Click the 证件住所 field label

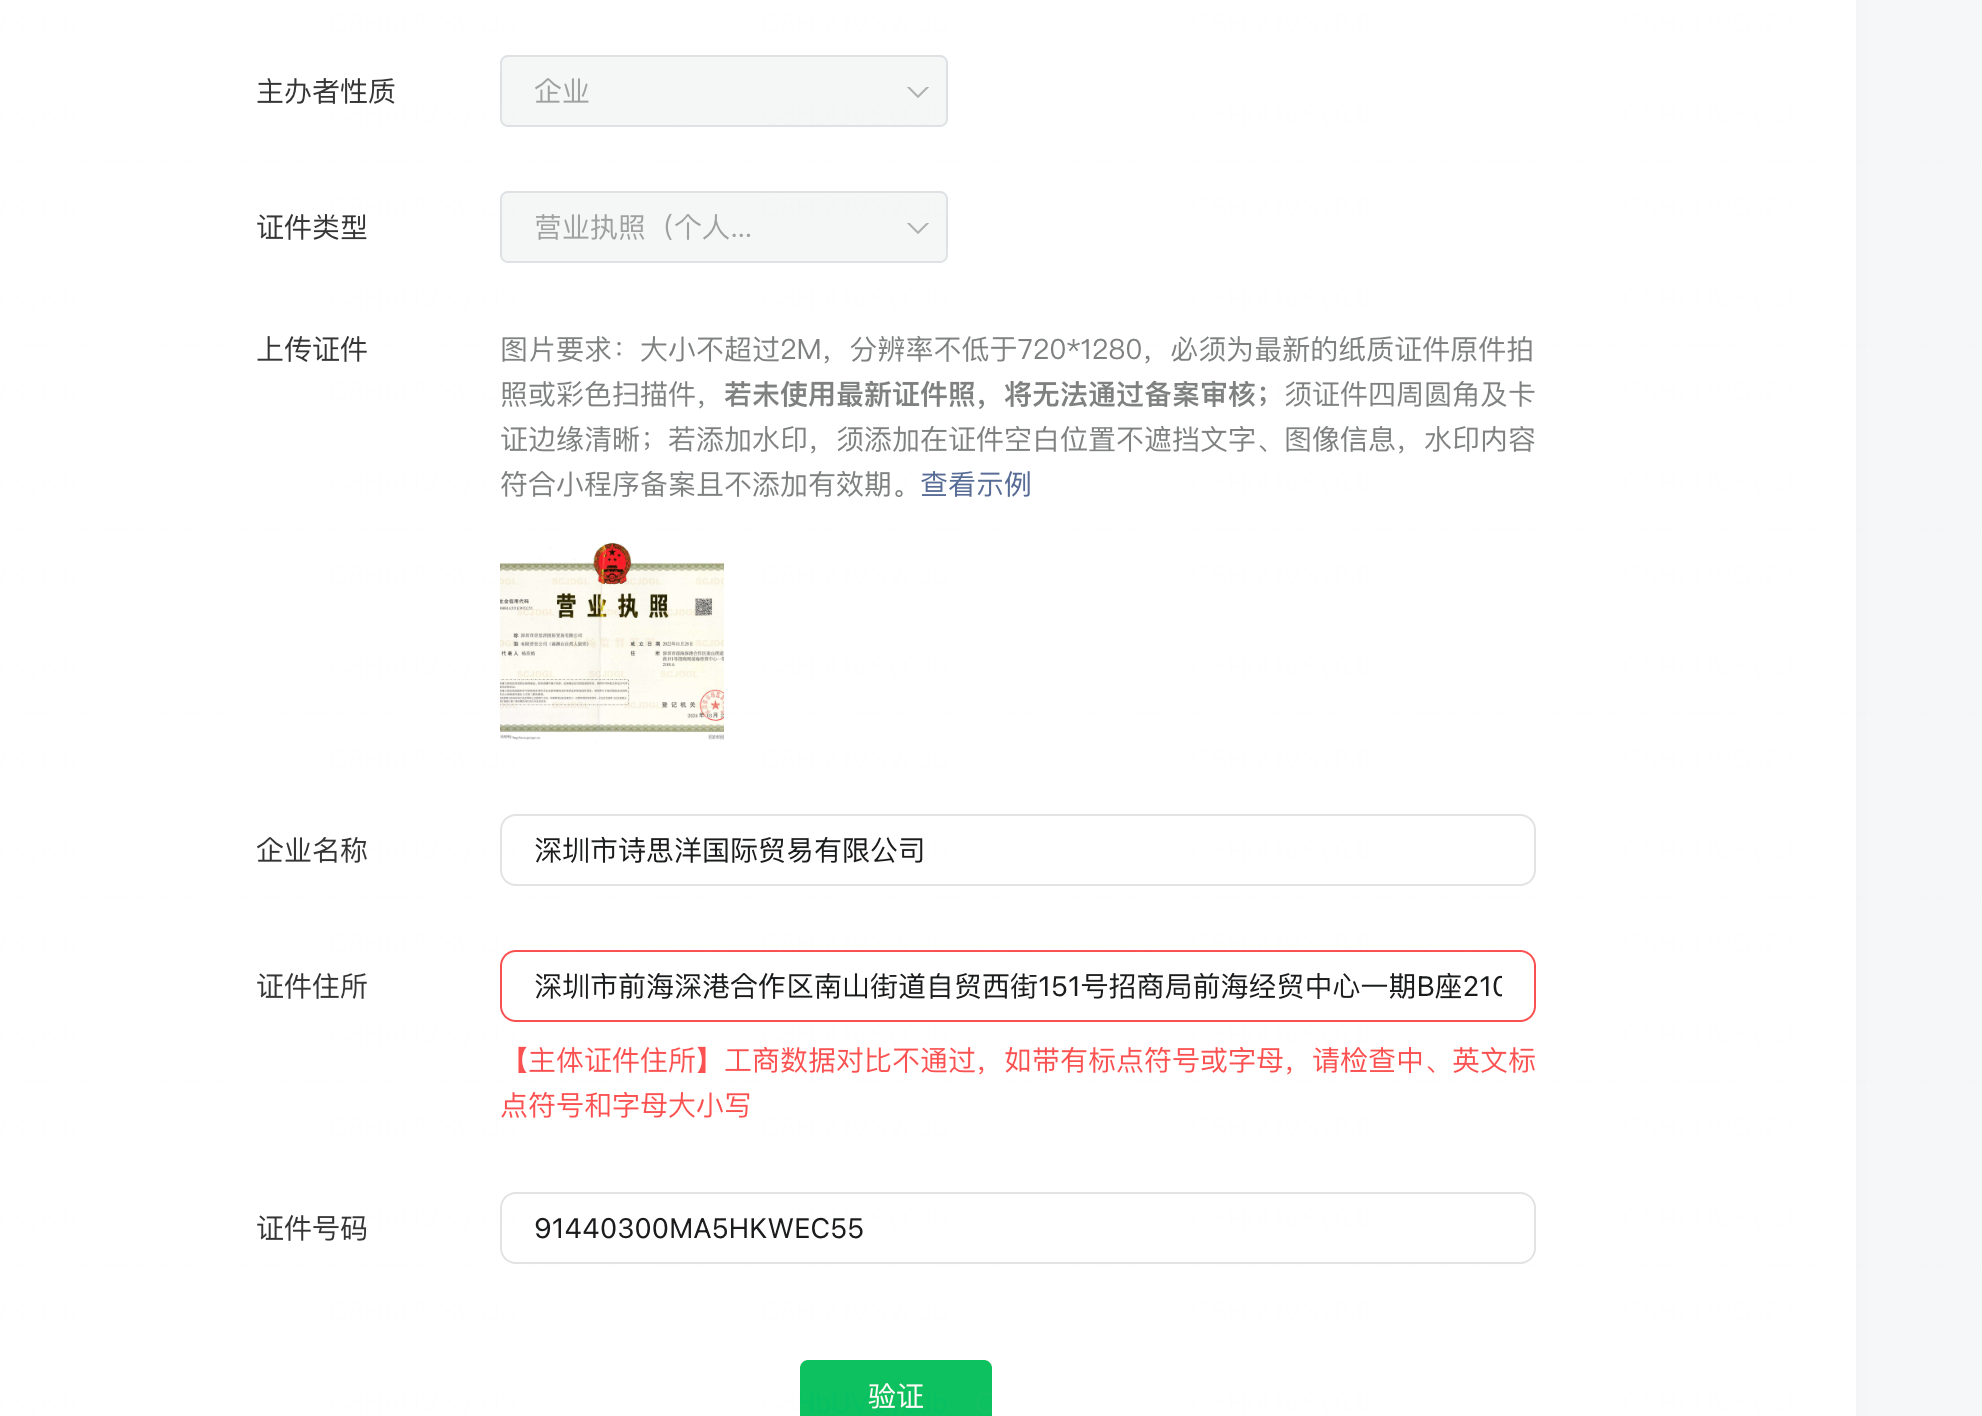point(312,987)
